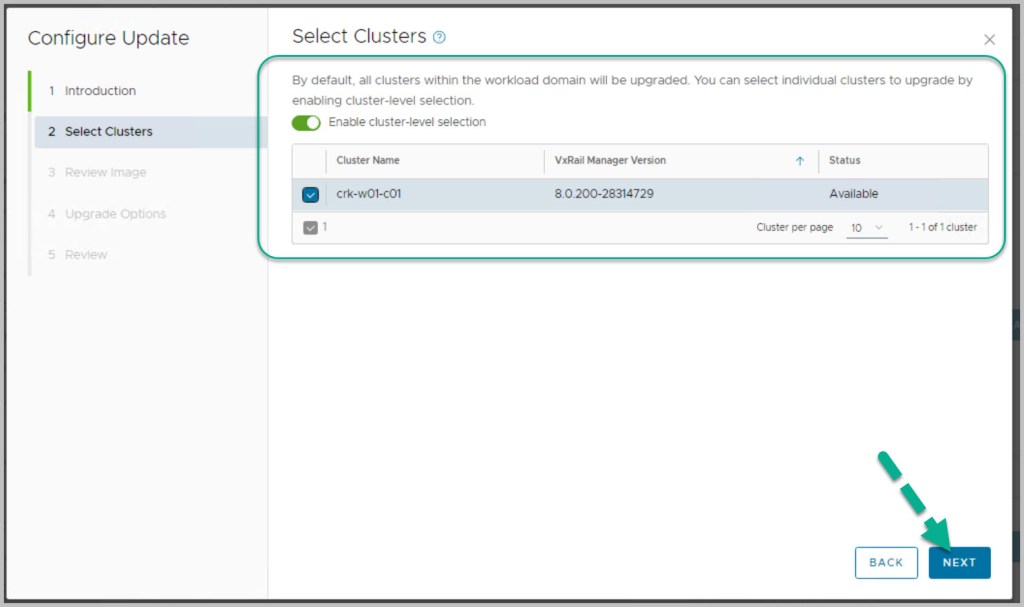Close the Configure Update dialog
1024x607 pixels.
click(989, 40)
